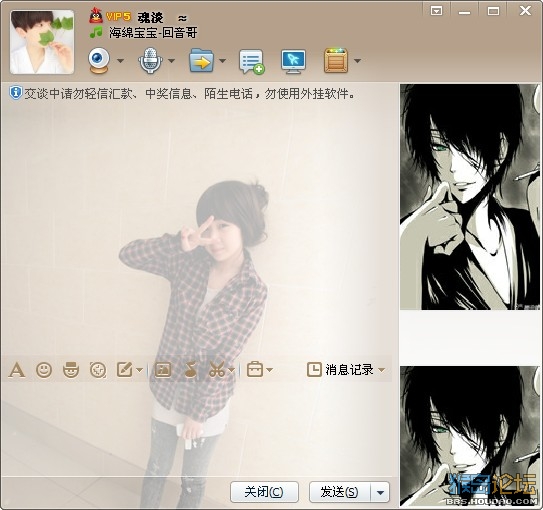The height and width of the screenshot is (510, 543).
Task: Open 消息记录 message history
Action: tap(340, 370)
